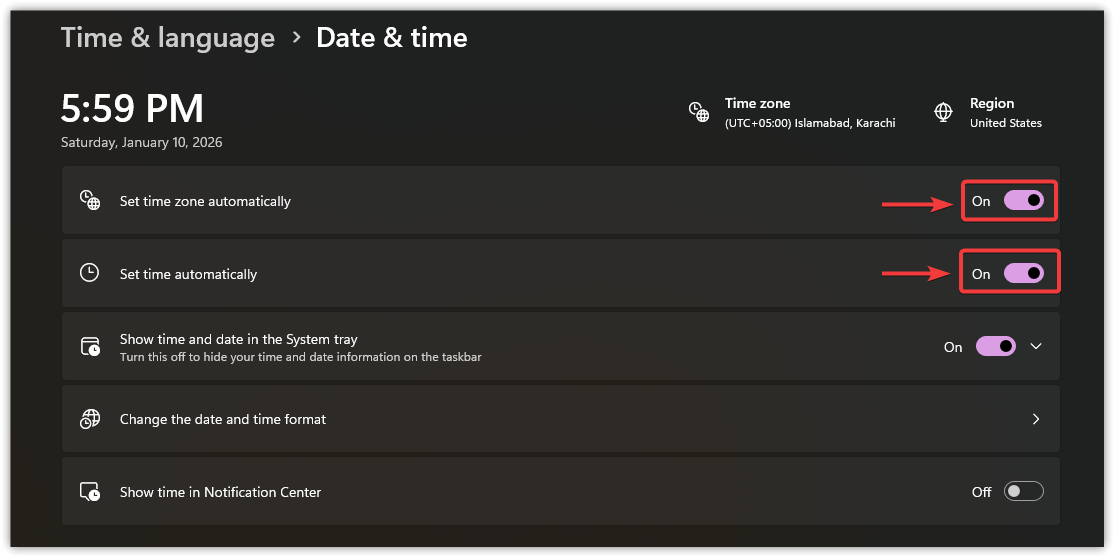Image resolution: width=1114 pixels, height=557 pixels.
Task: Click the Set time automatically clock icon
Action: click(90, 273)
